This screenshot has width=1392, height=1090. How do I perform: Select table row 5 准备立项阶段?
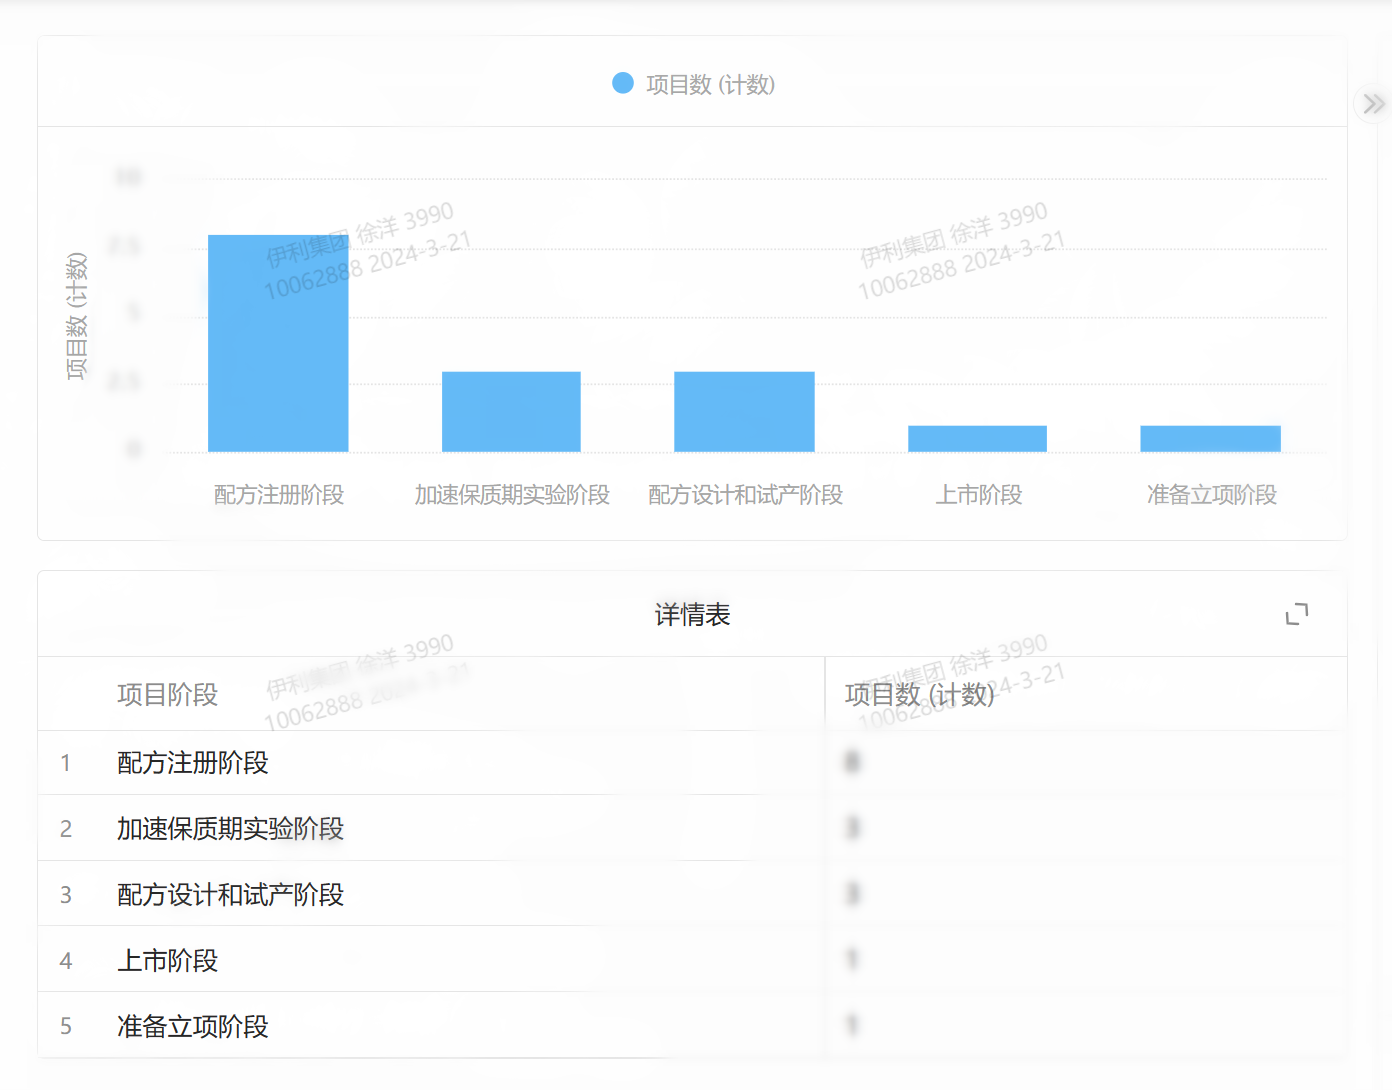pos(692,1026)
